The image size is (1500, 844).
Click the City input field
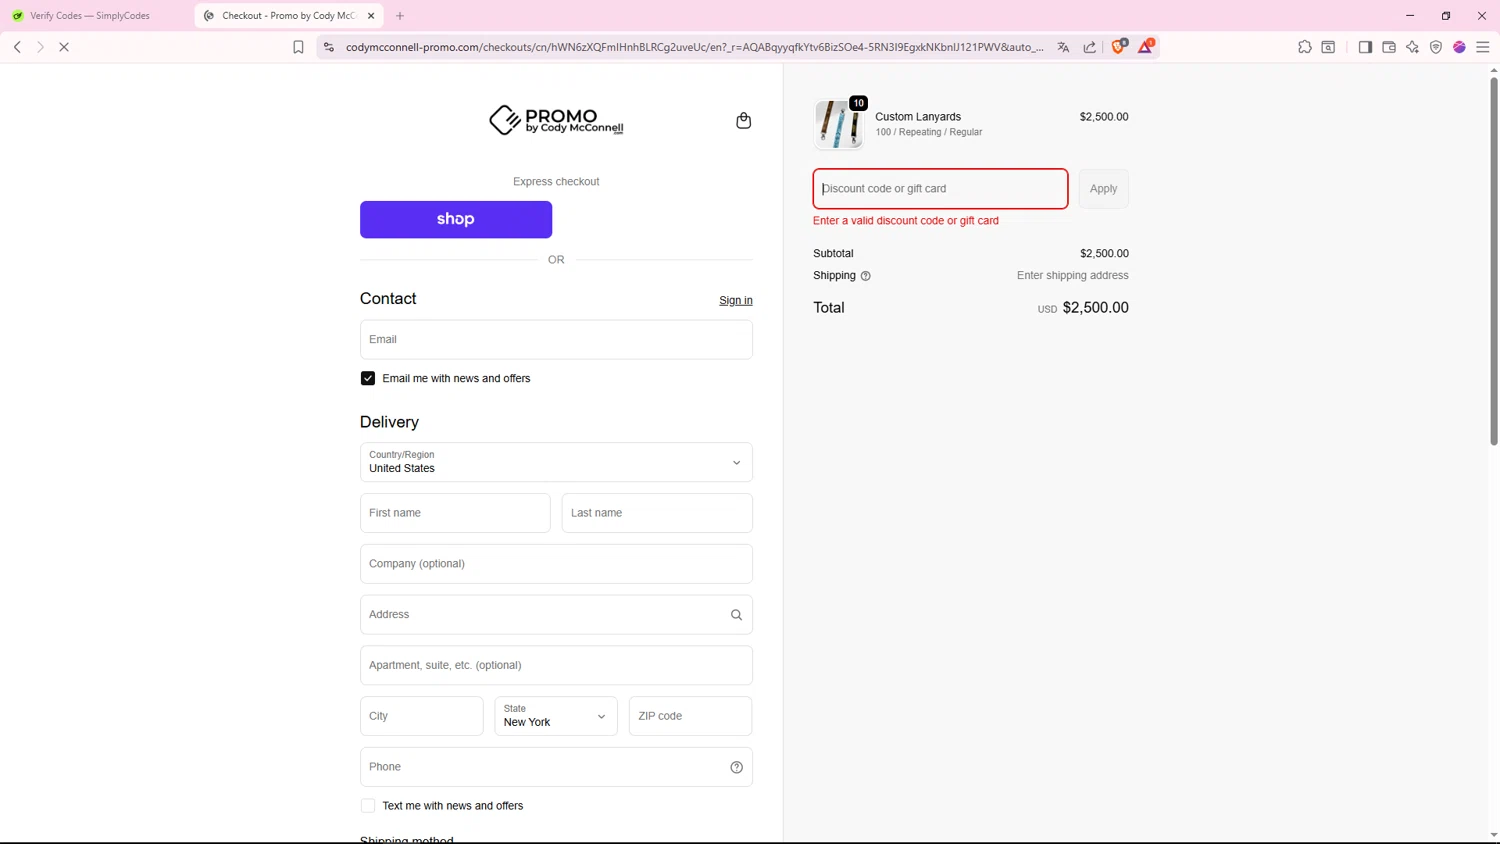422,716
